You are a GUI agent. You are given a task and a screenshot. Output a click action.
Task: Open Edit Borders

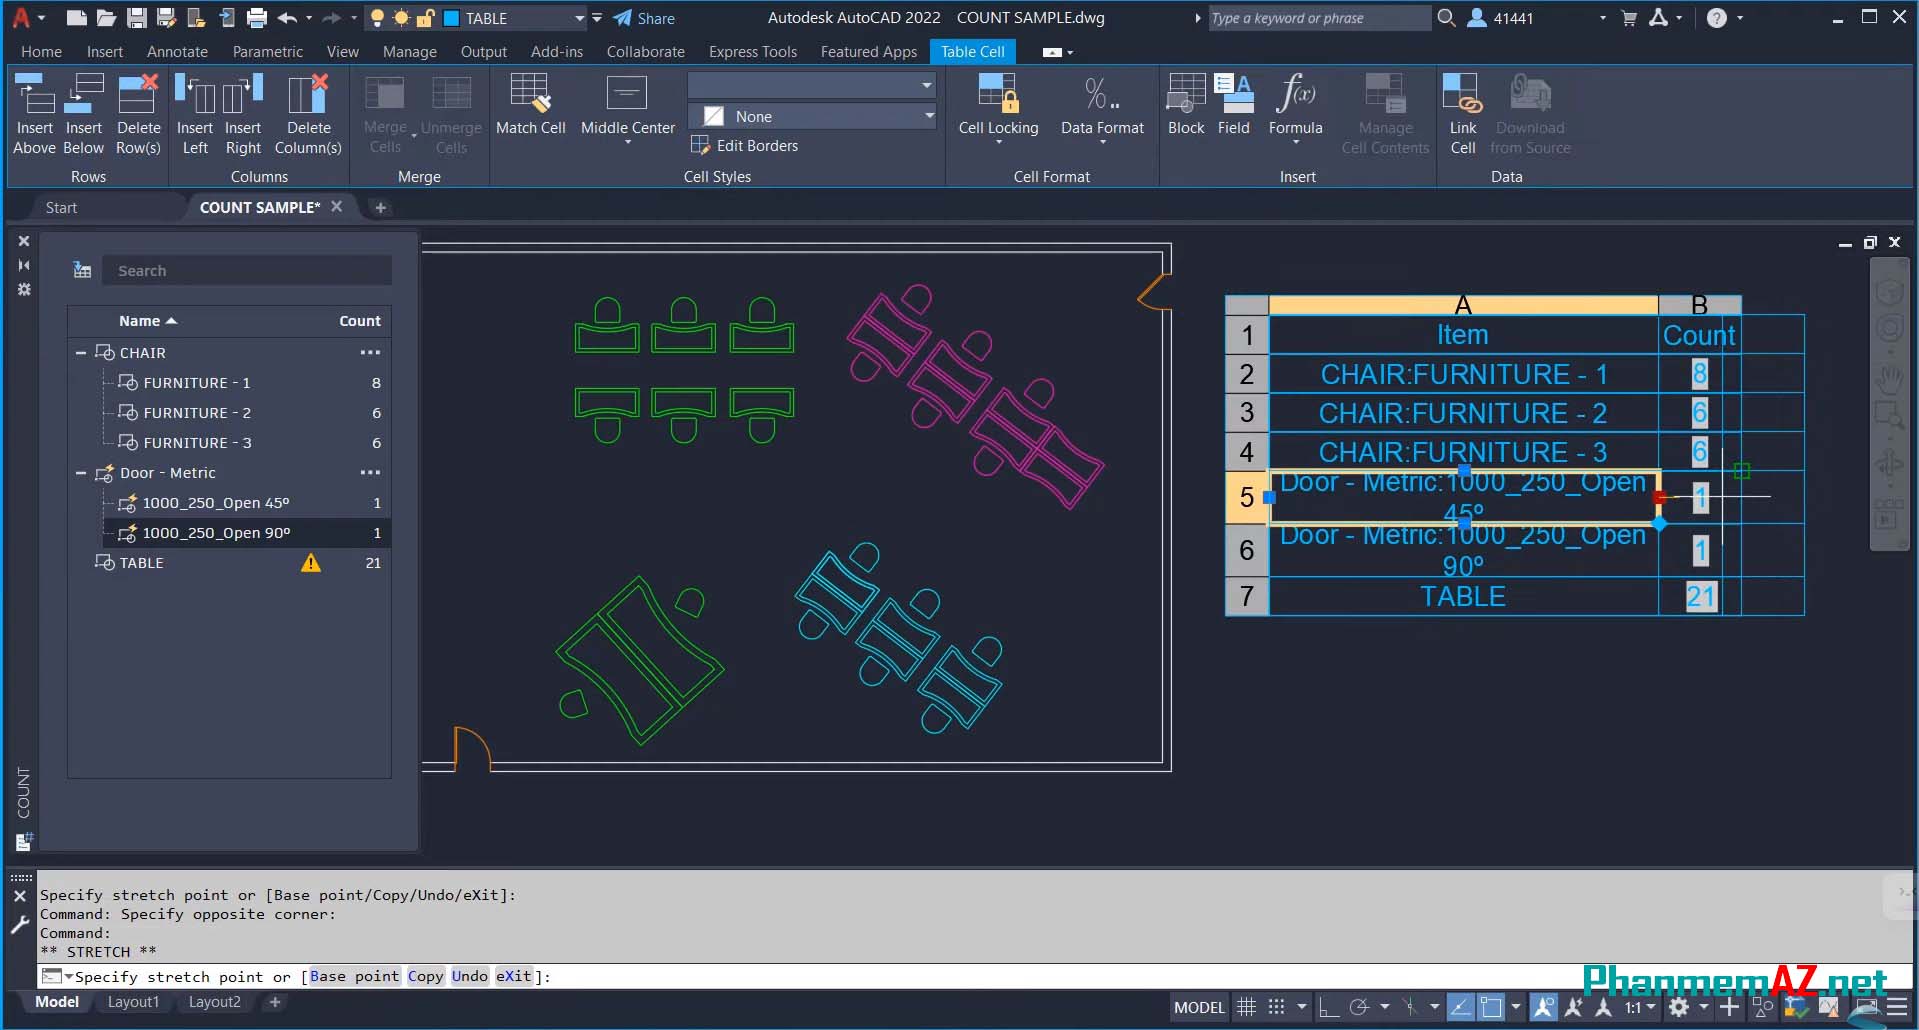pyautogui.click(x=746, y=145)
